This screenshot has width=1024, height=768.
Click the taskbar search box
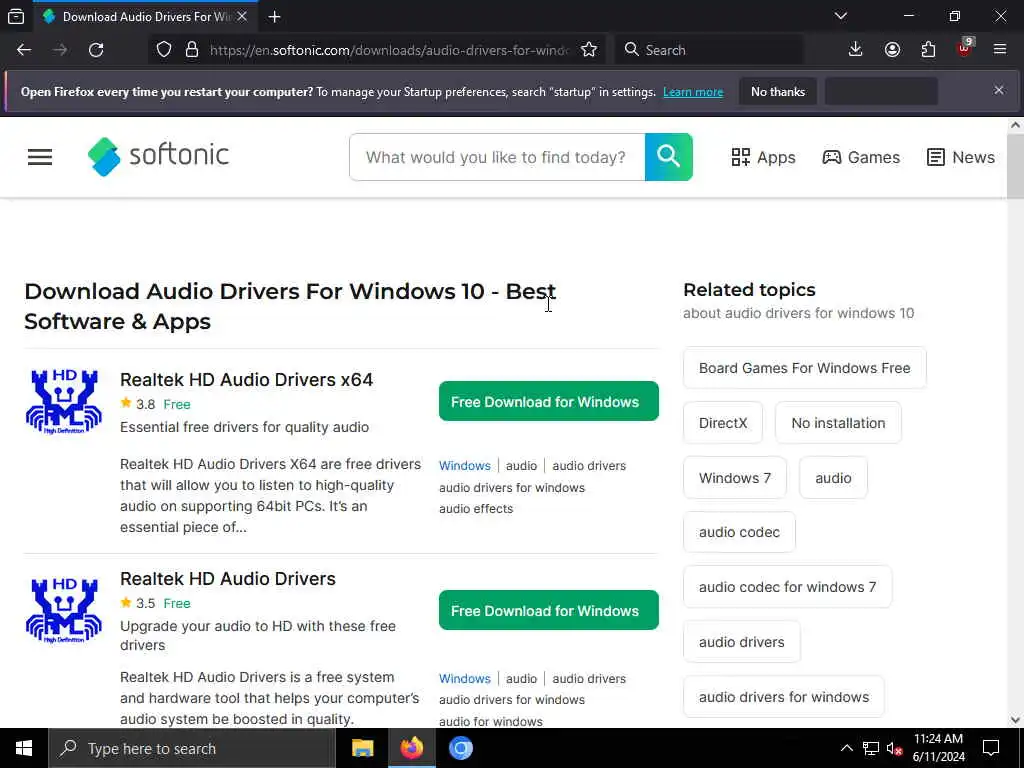[191, 748]
